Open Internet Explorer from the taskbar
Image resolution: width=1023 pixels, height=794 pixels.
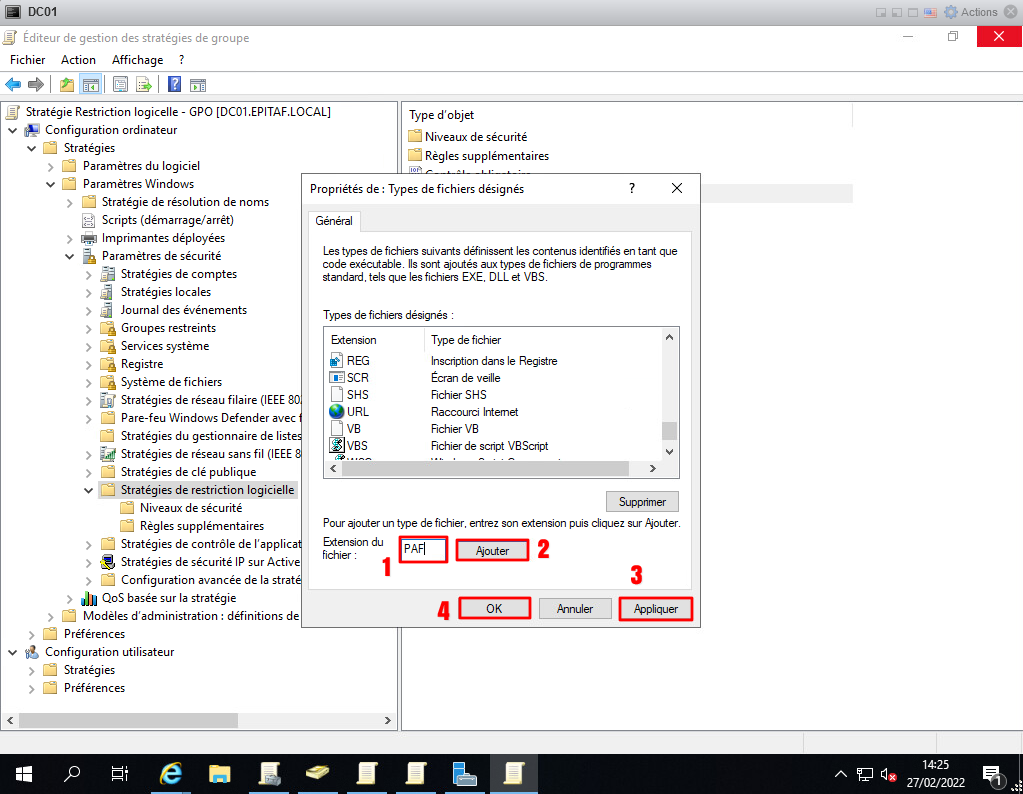pos(172,773)
